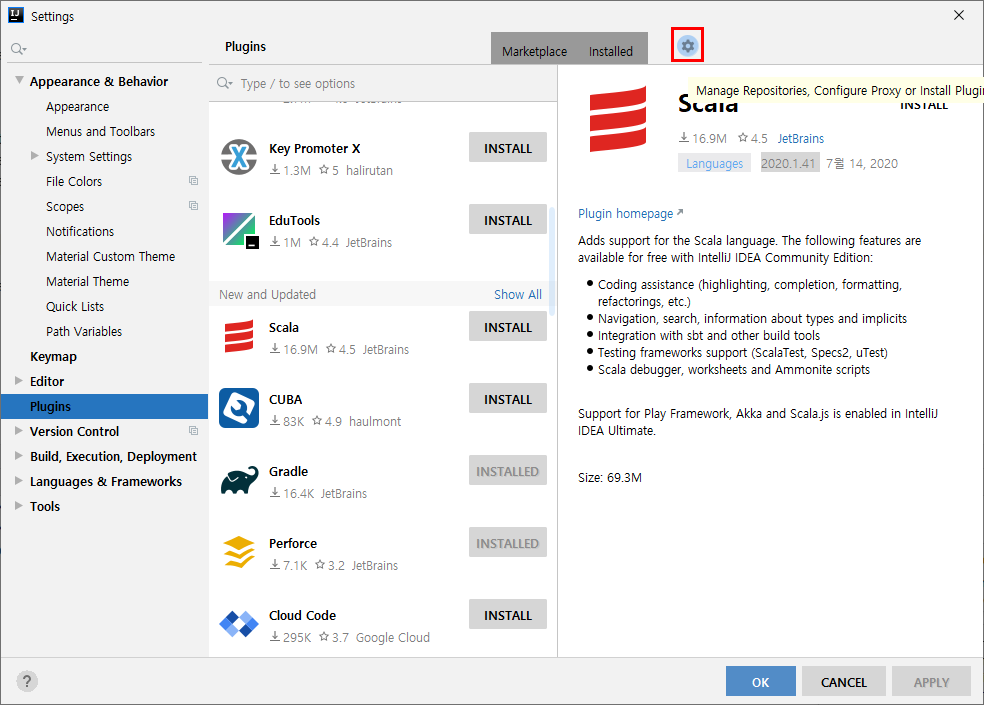This screenshot has width=984, height=705.
Task: Open the Notifications settings page
Action: click(80, 232)
